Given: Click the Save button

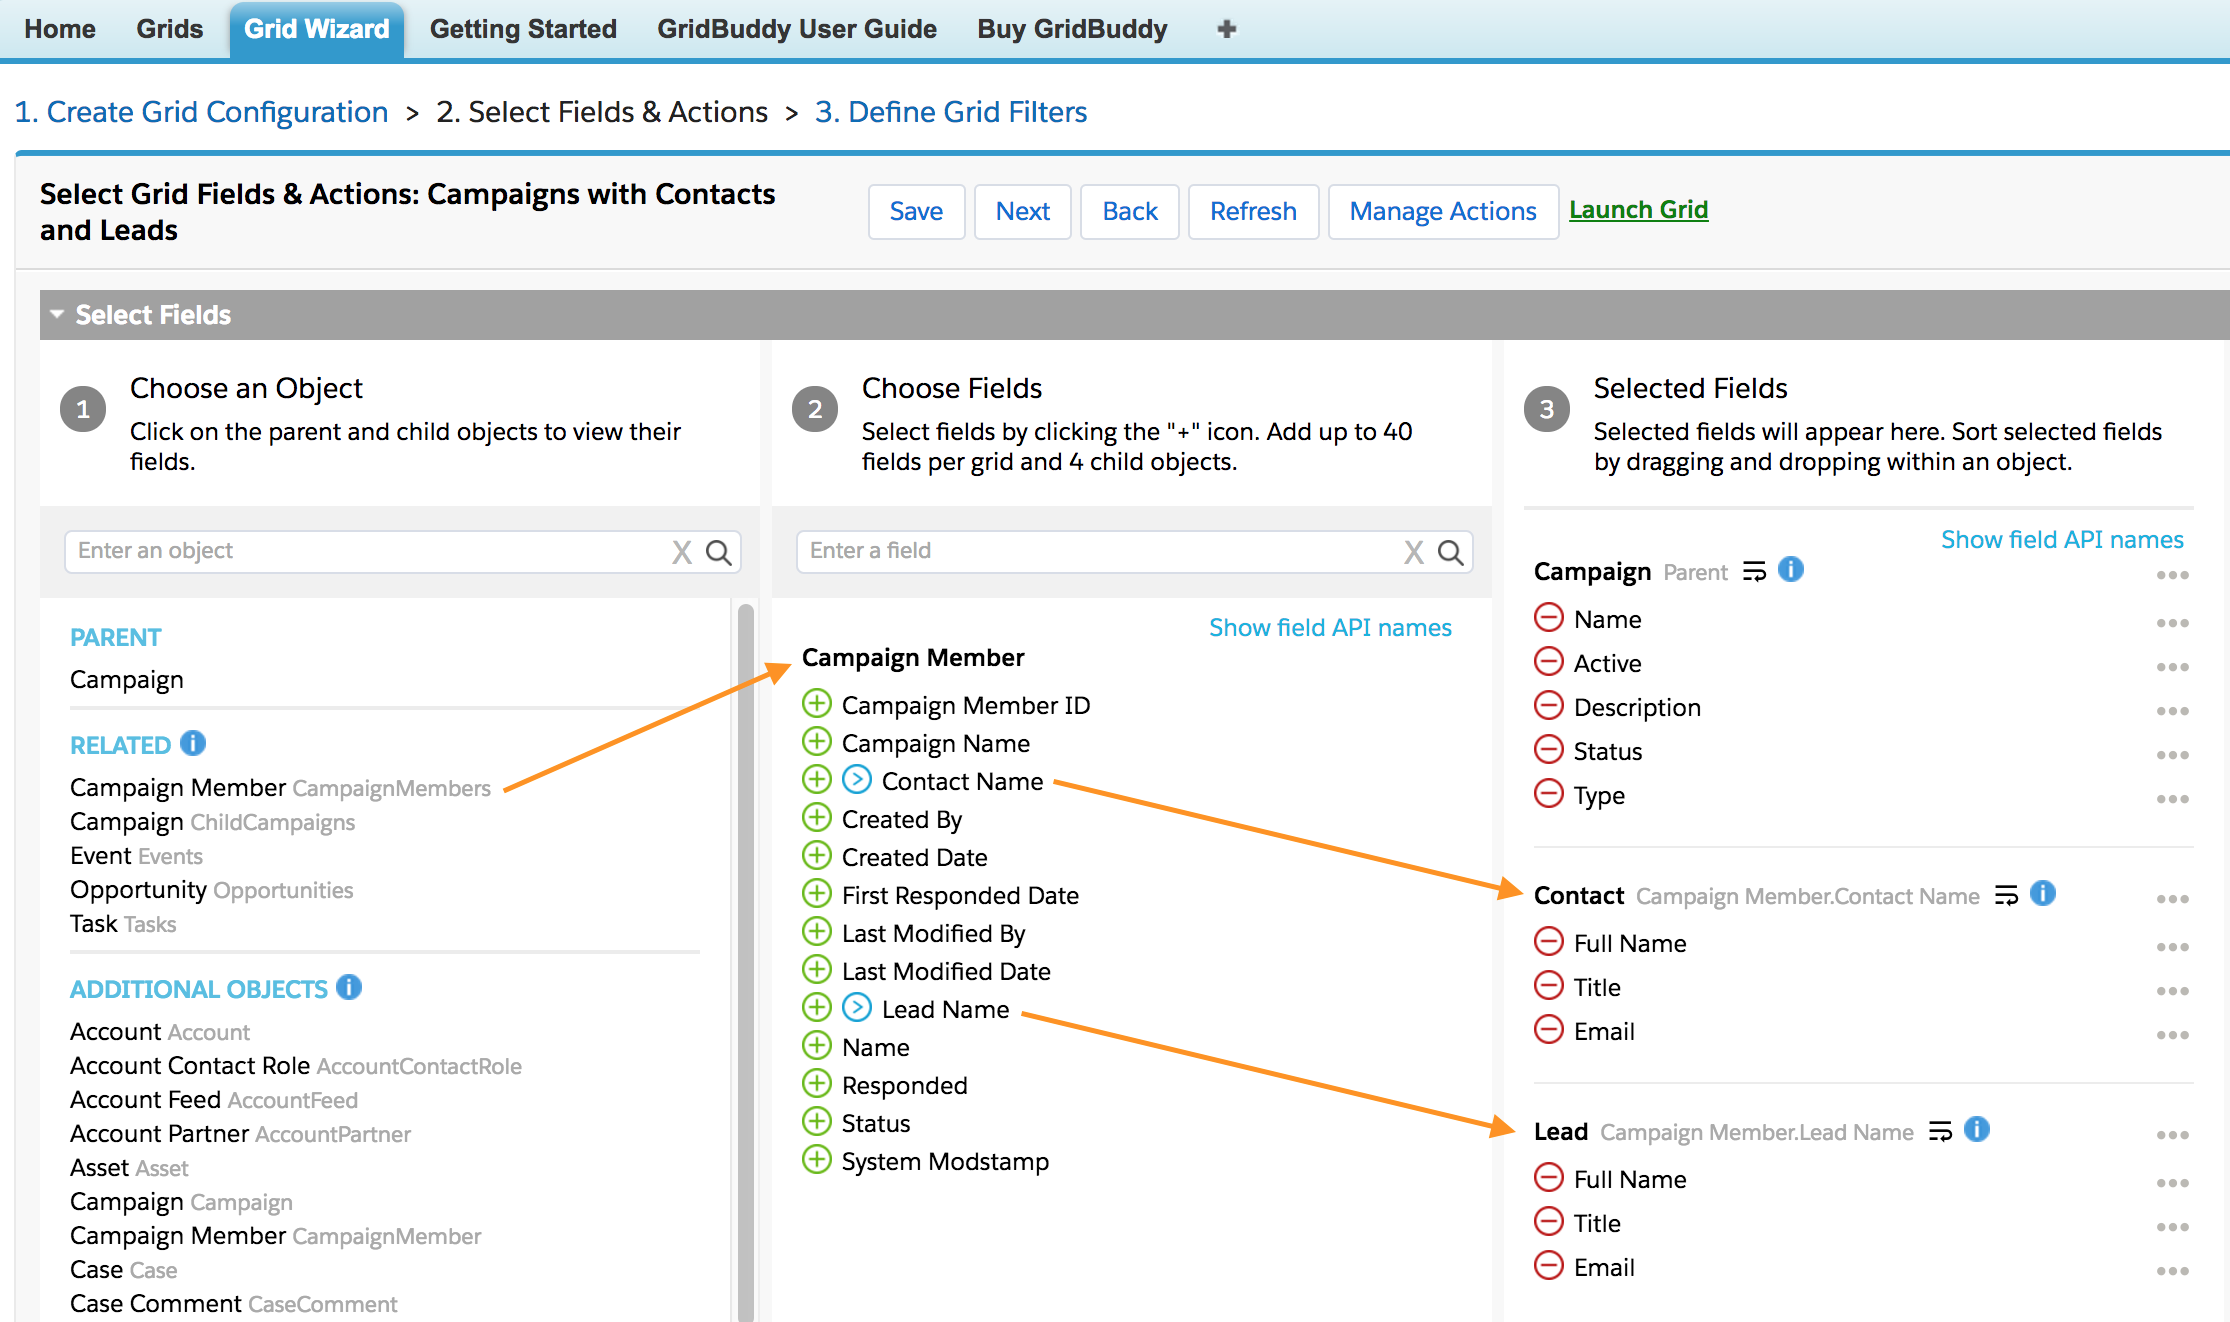Looking at the screenshot, I should tap(916, 212).
